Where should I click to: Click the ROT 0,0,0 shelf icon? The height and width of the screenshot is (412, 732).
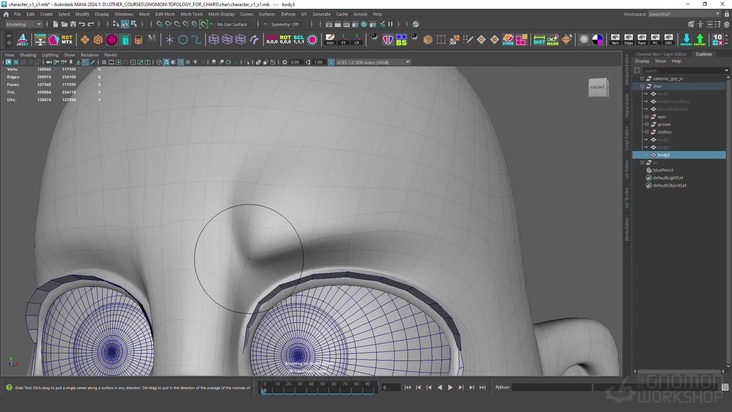(284, 39)
